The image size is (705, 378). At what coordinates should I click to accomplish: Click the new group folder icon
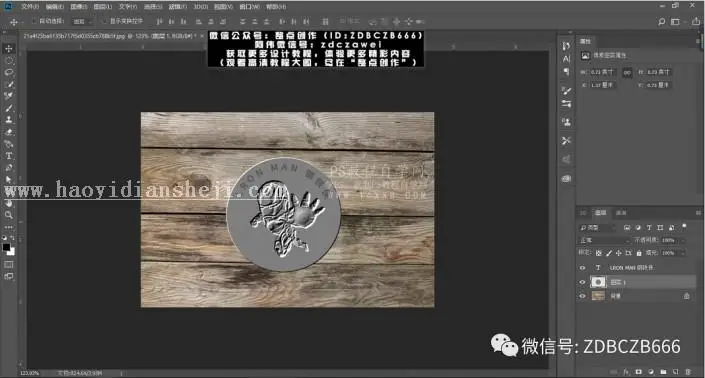click(x=663, y=372)
